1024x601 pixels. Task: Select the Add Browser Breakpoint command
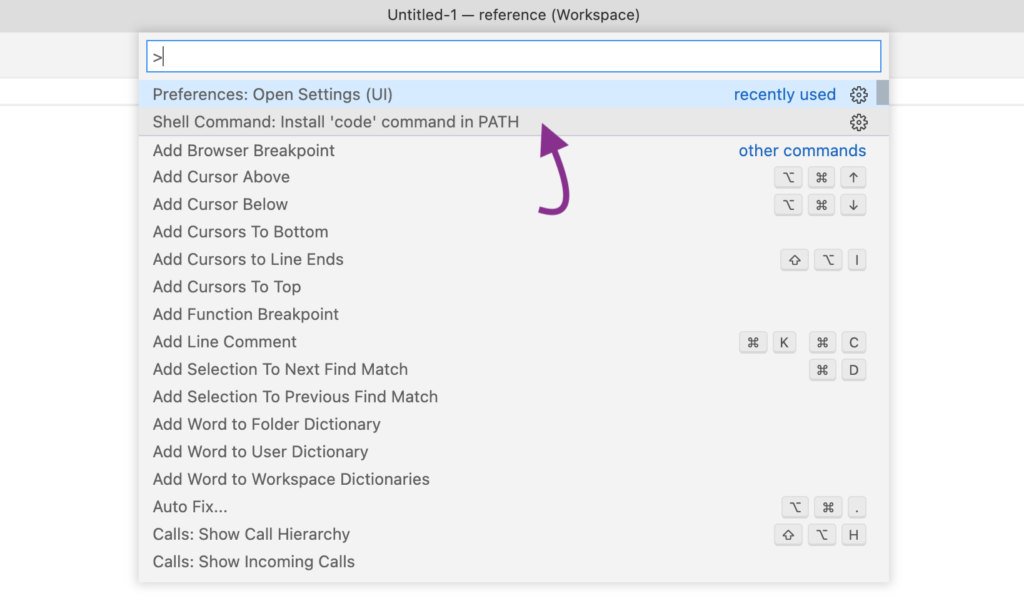(x=243, y=150)
